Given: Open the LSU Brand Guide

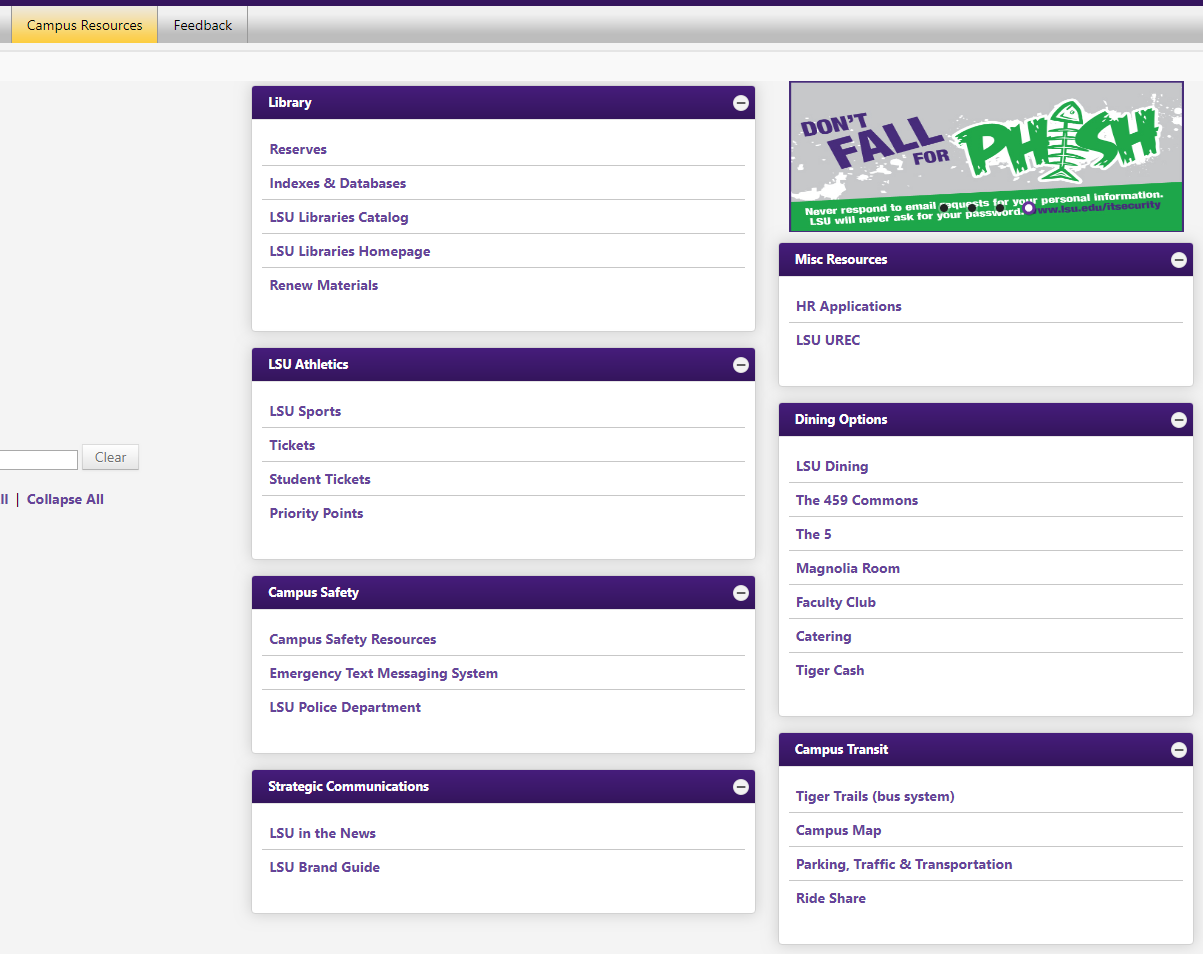Looking at the screenshot, I should click(x=325, y=867).
